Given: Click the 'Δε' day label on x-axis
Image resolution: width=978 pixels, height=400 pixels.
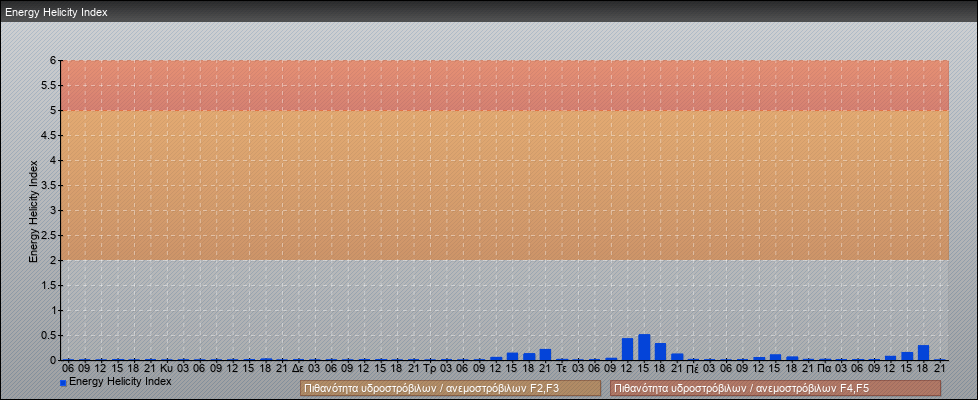Looking at the screenshot, I should tap(298, 368).
